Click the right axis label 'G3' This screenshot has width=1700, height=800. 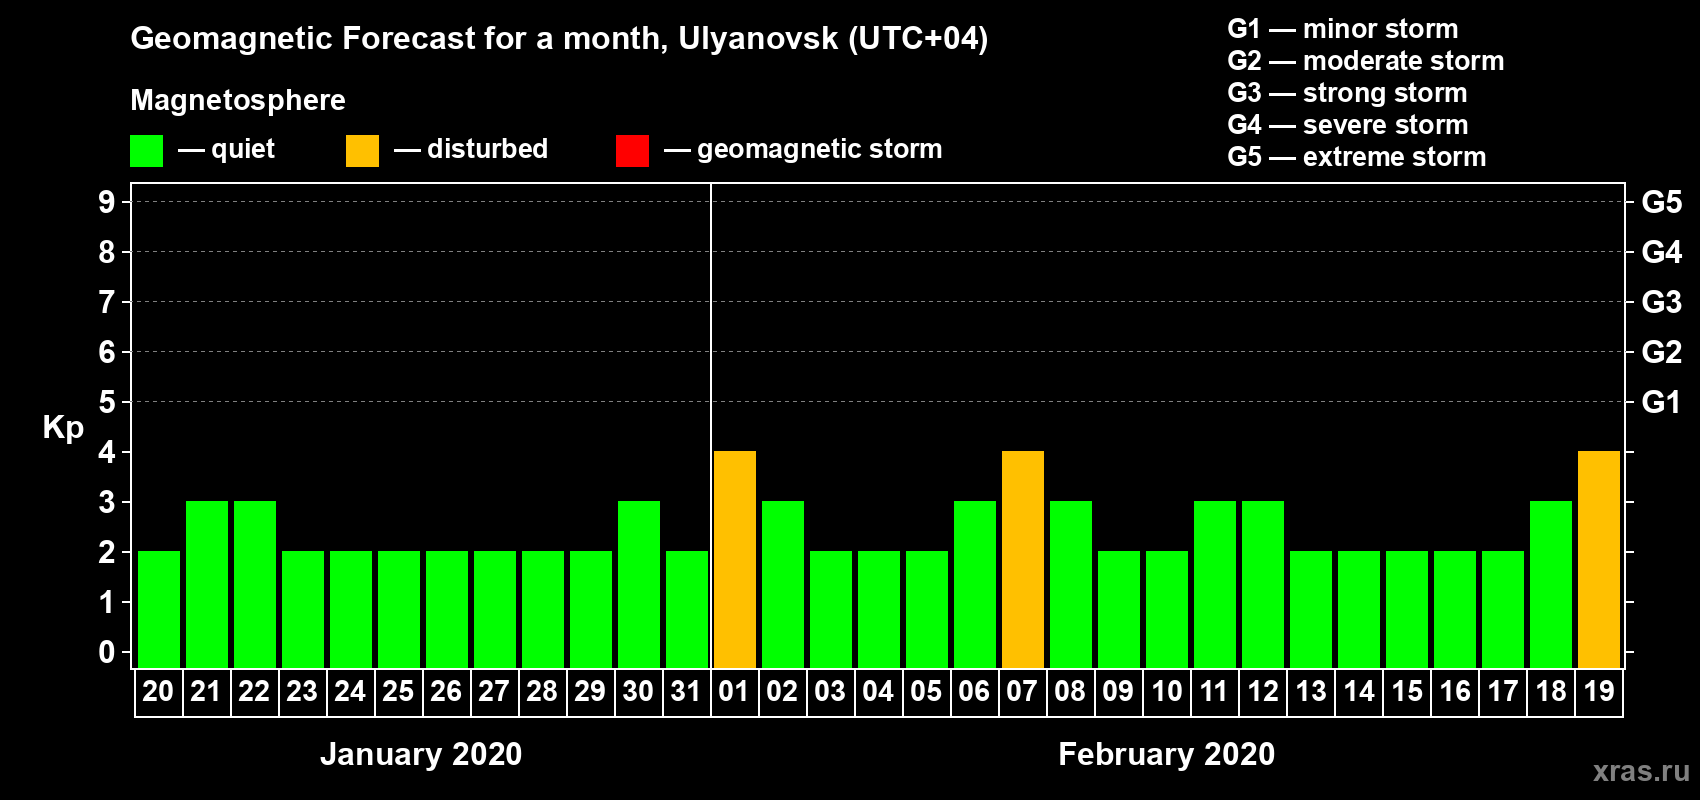(1662, 302)
